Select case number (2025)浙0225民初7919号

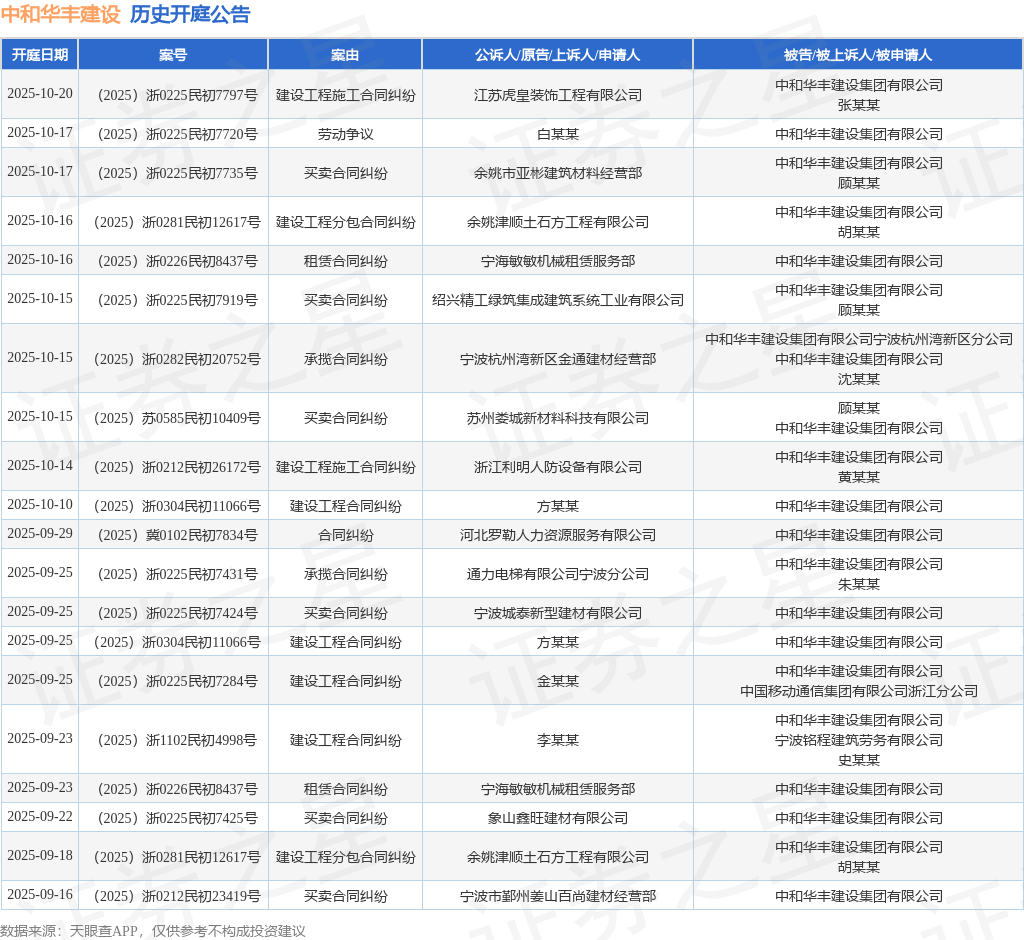[177, 300]
